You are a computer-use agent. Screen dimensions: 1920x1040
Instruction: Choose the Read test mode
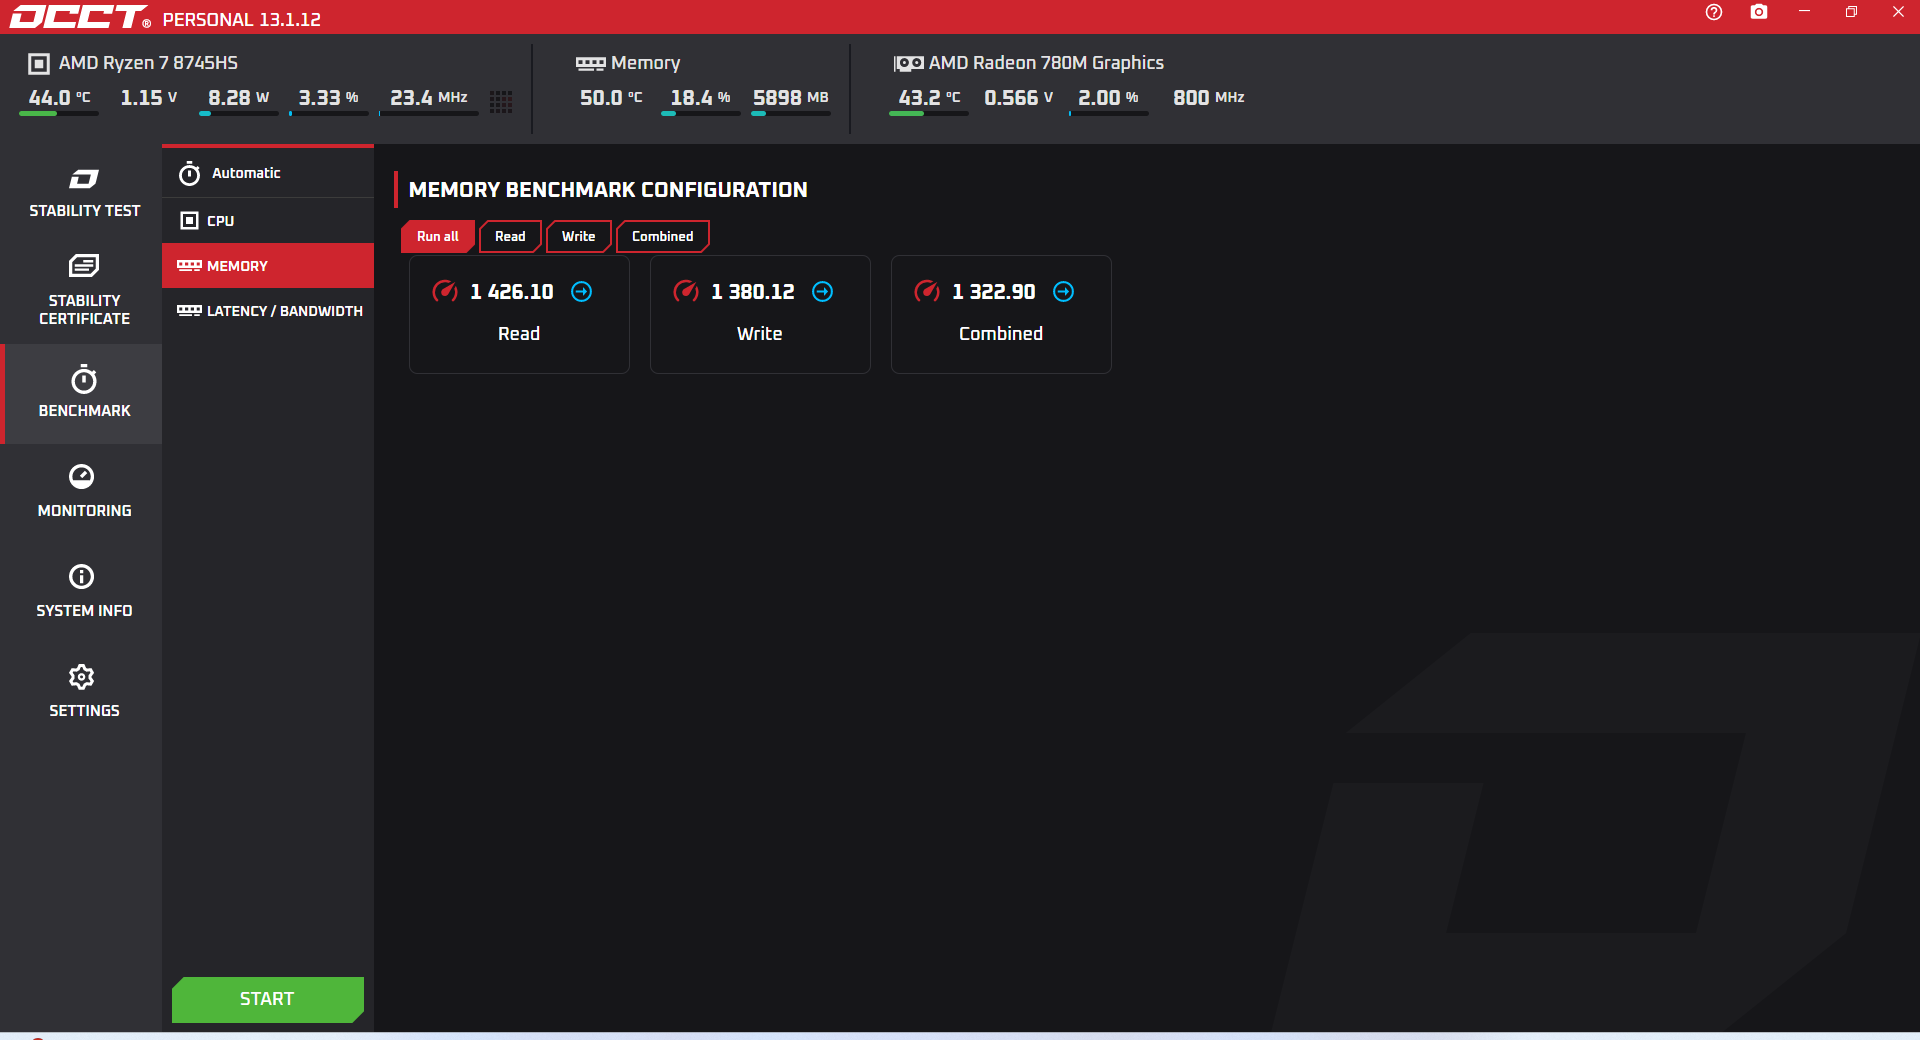(x=510, y=236)
